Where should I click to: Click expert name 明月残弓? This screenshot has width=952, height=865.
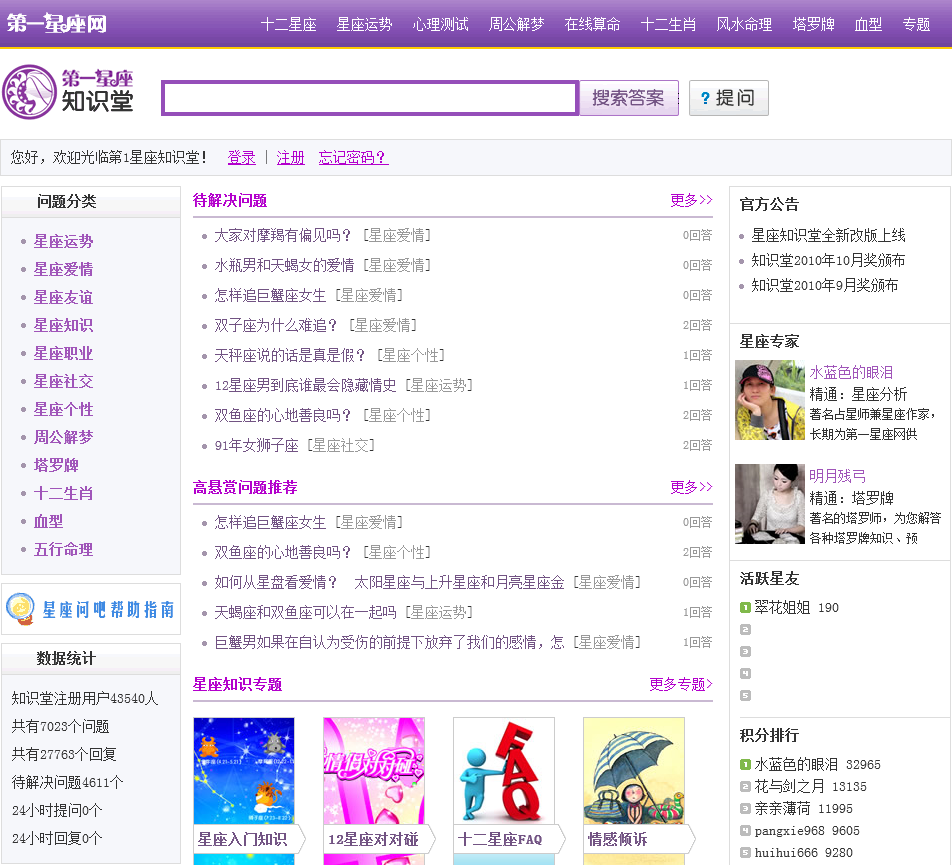tap(837, 476)
